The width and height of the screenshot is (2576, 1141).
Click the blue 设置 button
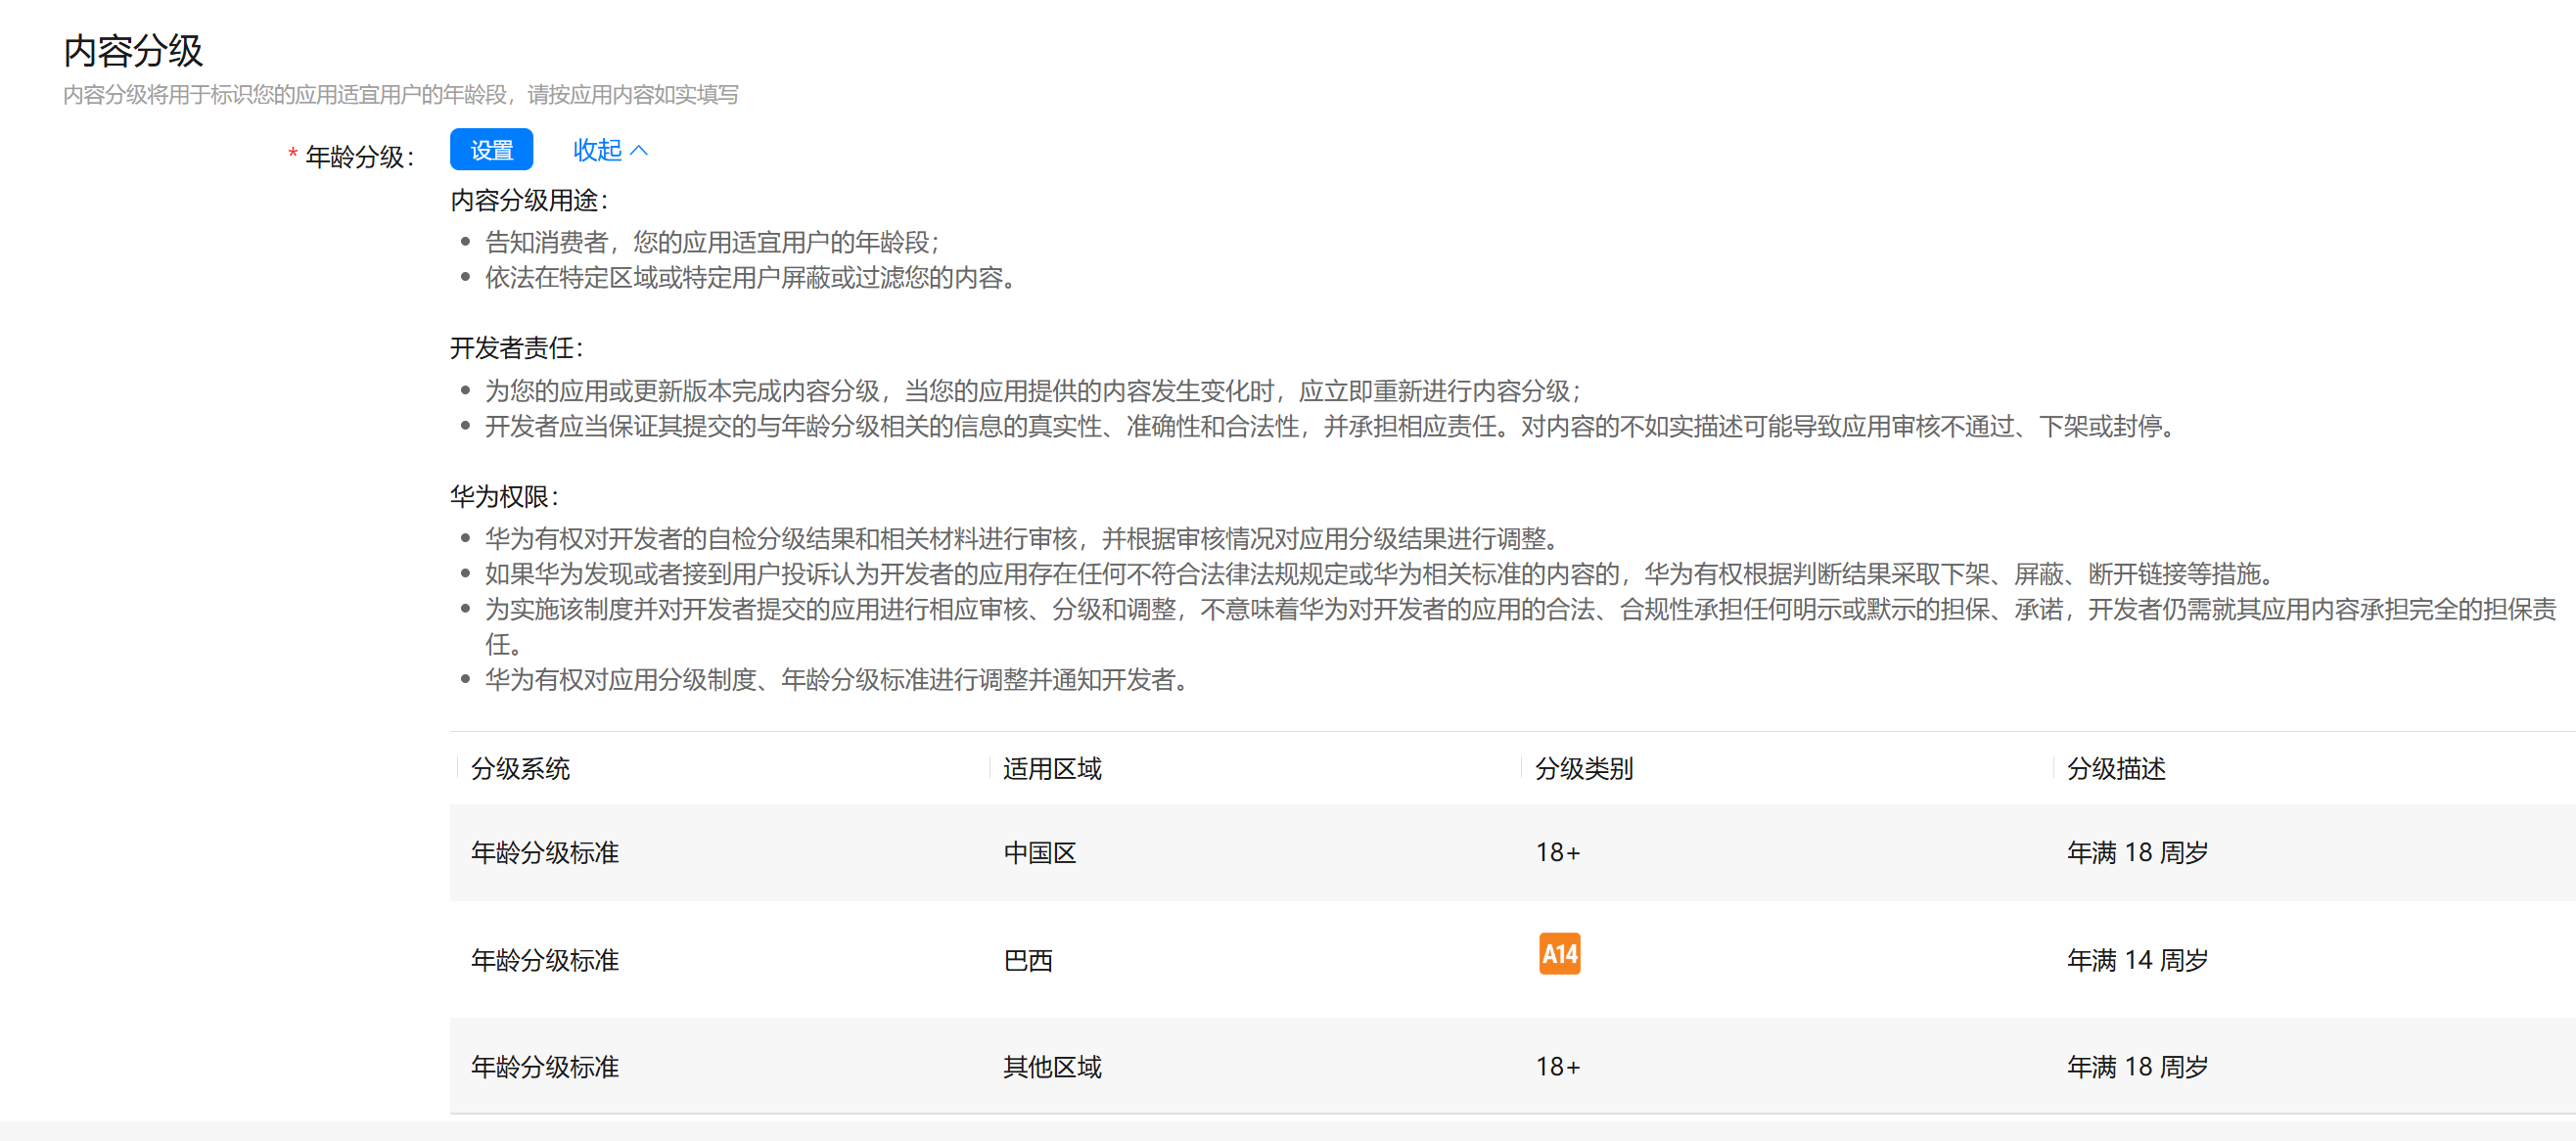coord(491,150)
